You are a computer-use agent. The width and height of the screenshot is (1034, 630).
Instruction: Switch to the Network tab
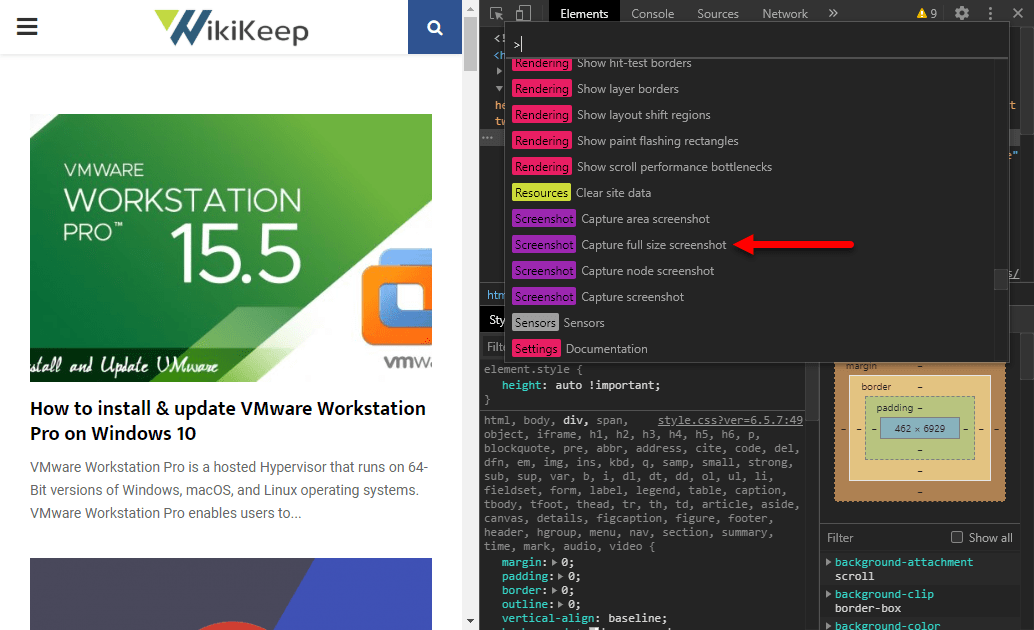(785, 13)
